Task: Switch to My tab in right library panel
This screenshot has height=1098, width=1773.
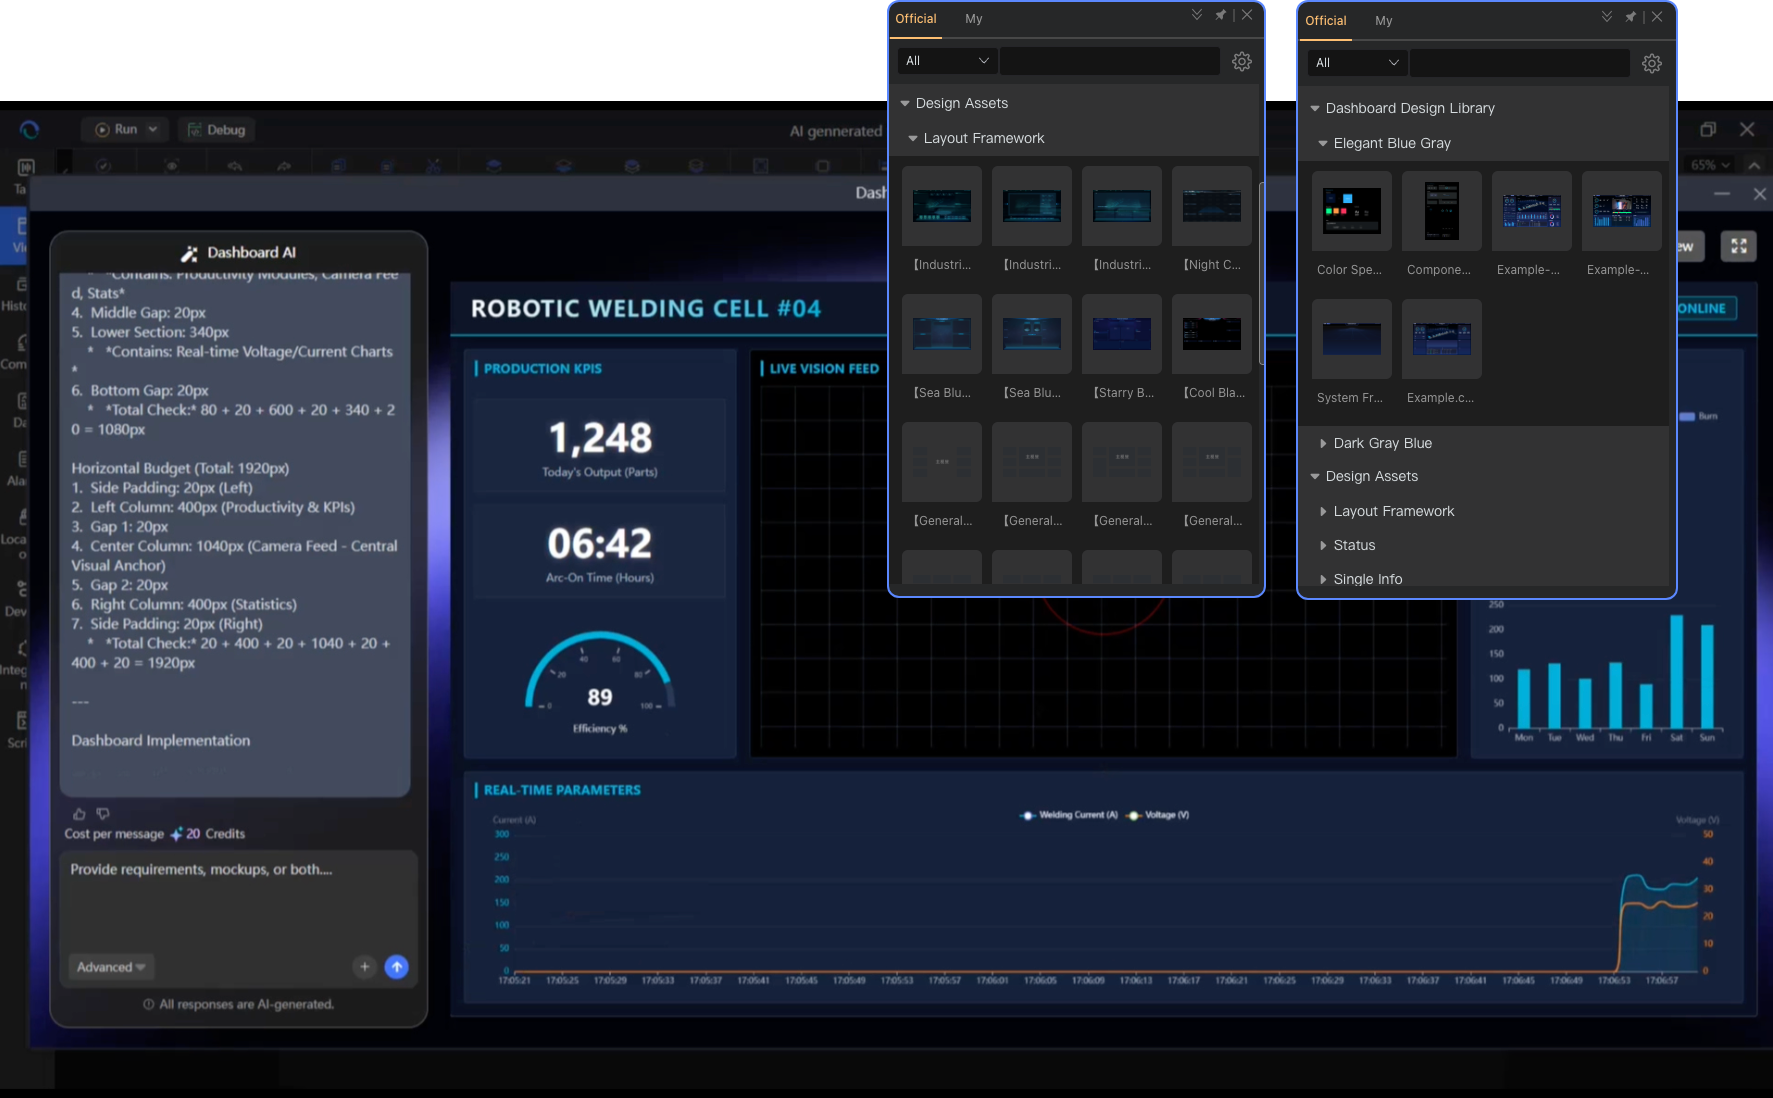Action: click(1383, 21)
